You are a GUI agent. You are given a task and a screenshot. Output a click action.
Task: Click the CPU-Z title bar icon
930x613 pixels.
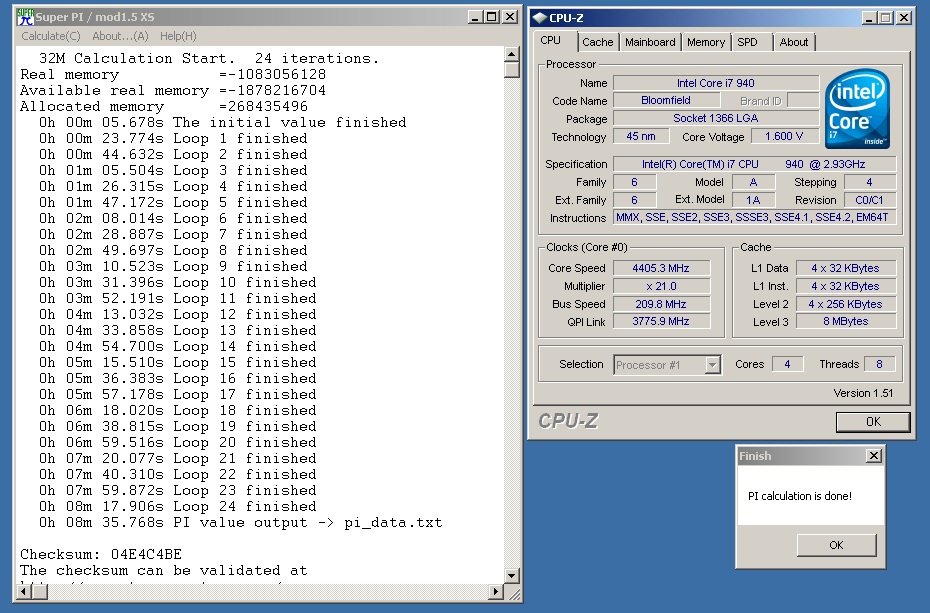[539, 18]
